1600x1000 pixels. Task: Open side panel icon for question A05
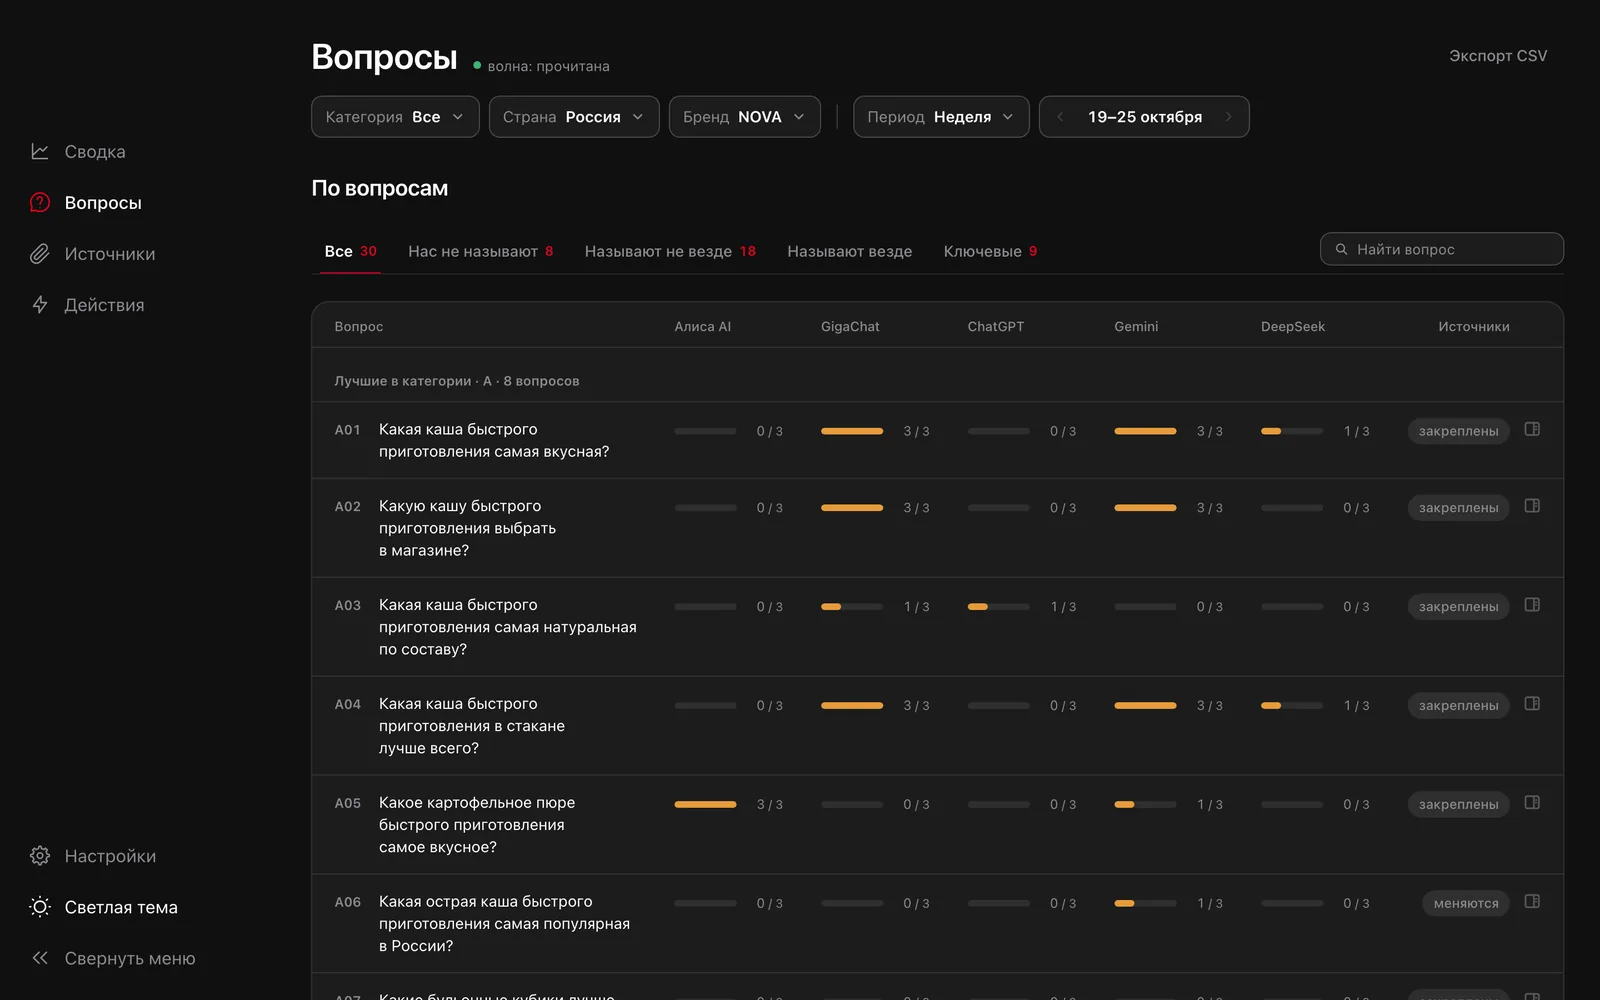pos(1532,803)
